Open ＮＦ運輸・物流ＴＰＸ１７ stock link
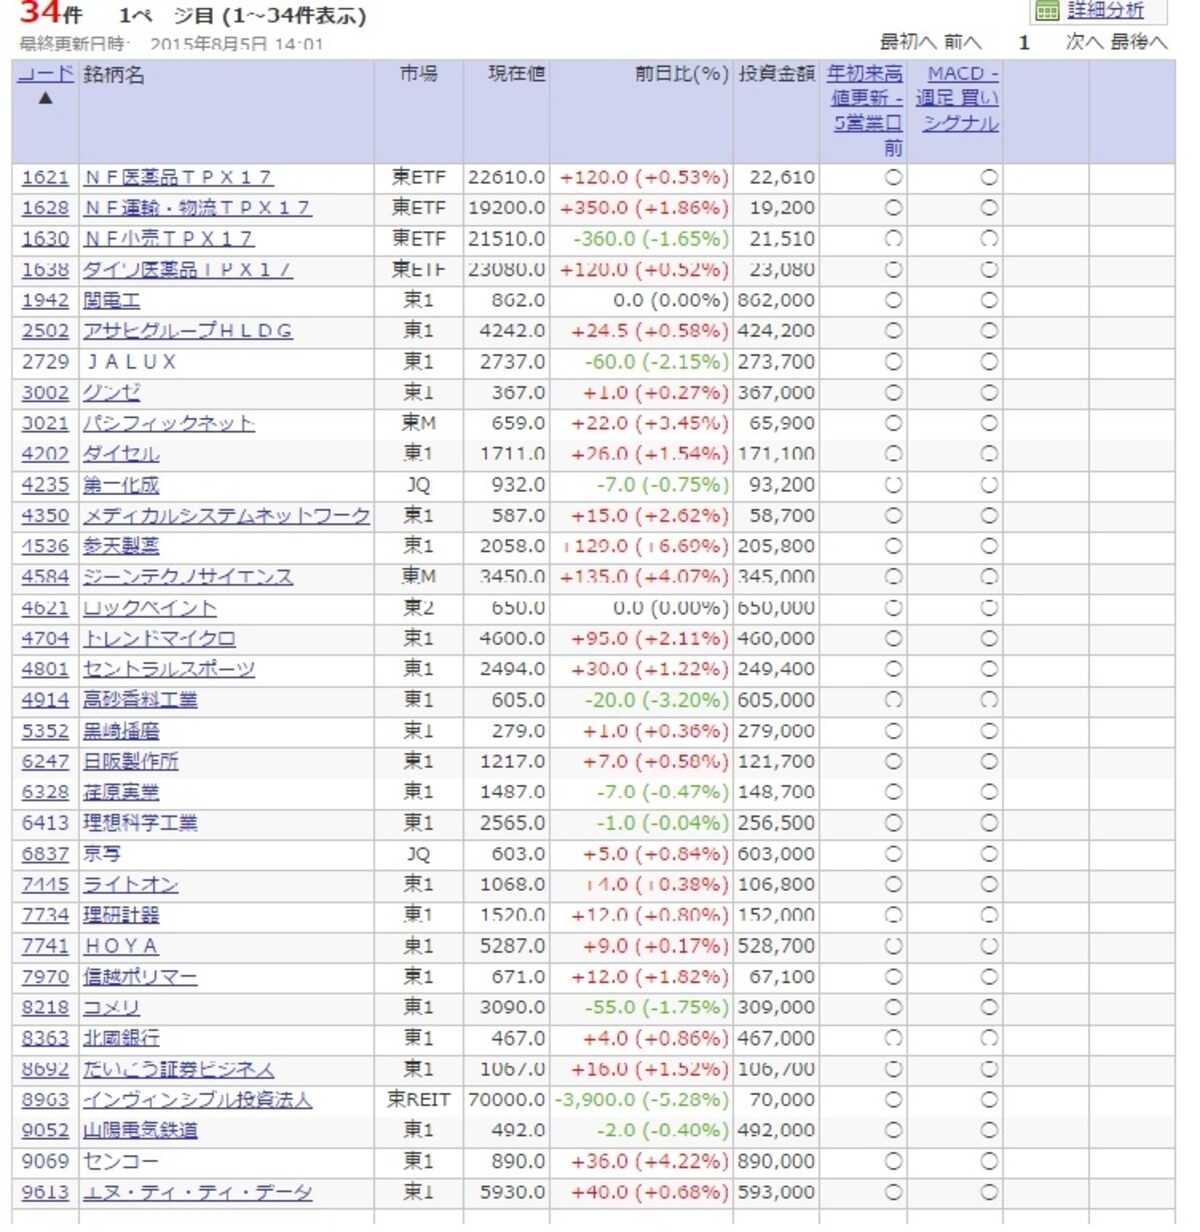Screen dimensions: 1200x1232 pyautogui.click(x=197, y=208)
